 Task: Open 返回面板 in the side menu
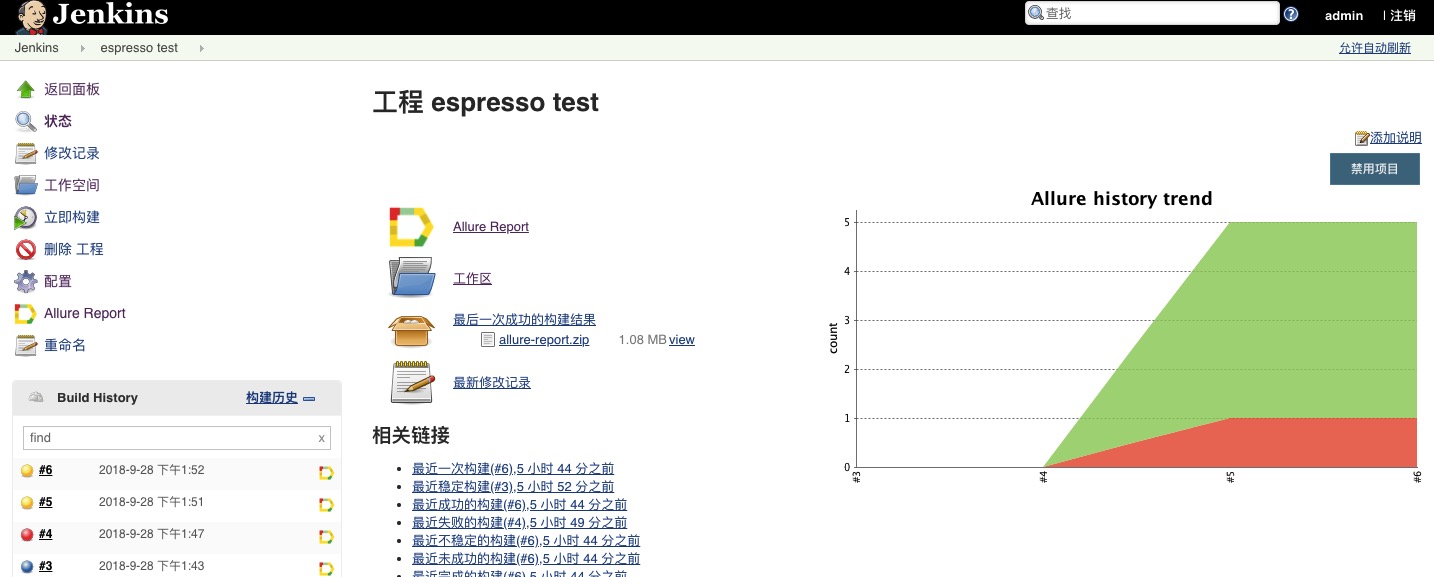pyautogui.click(x=72, y=89)
